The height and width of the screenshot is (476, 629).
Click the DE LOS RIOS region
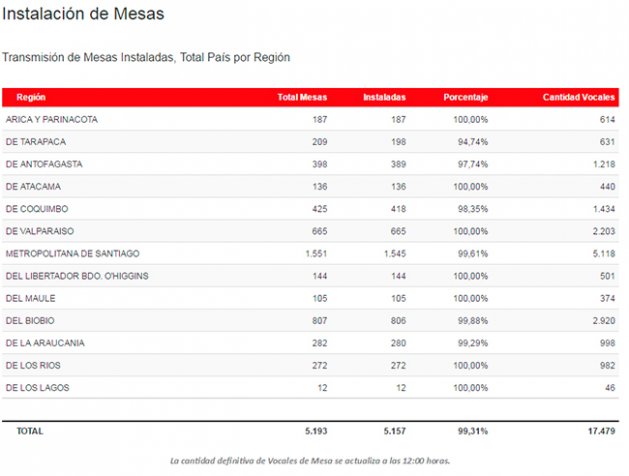point(36,365)
